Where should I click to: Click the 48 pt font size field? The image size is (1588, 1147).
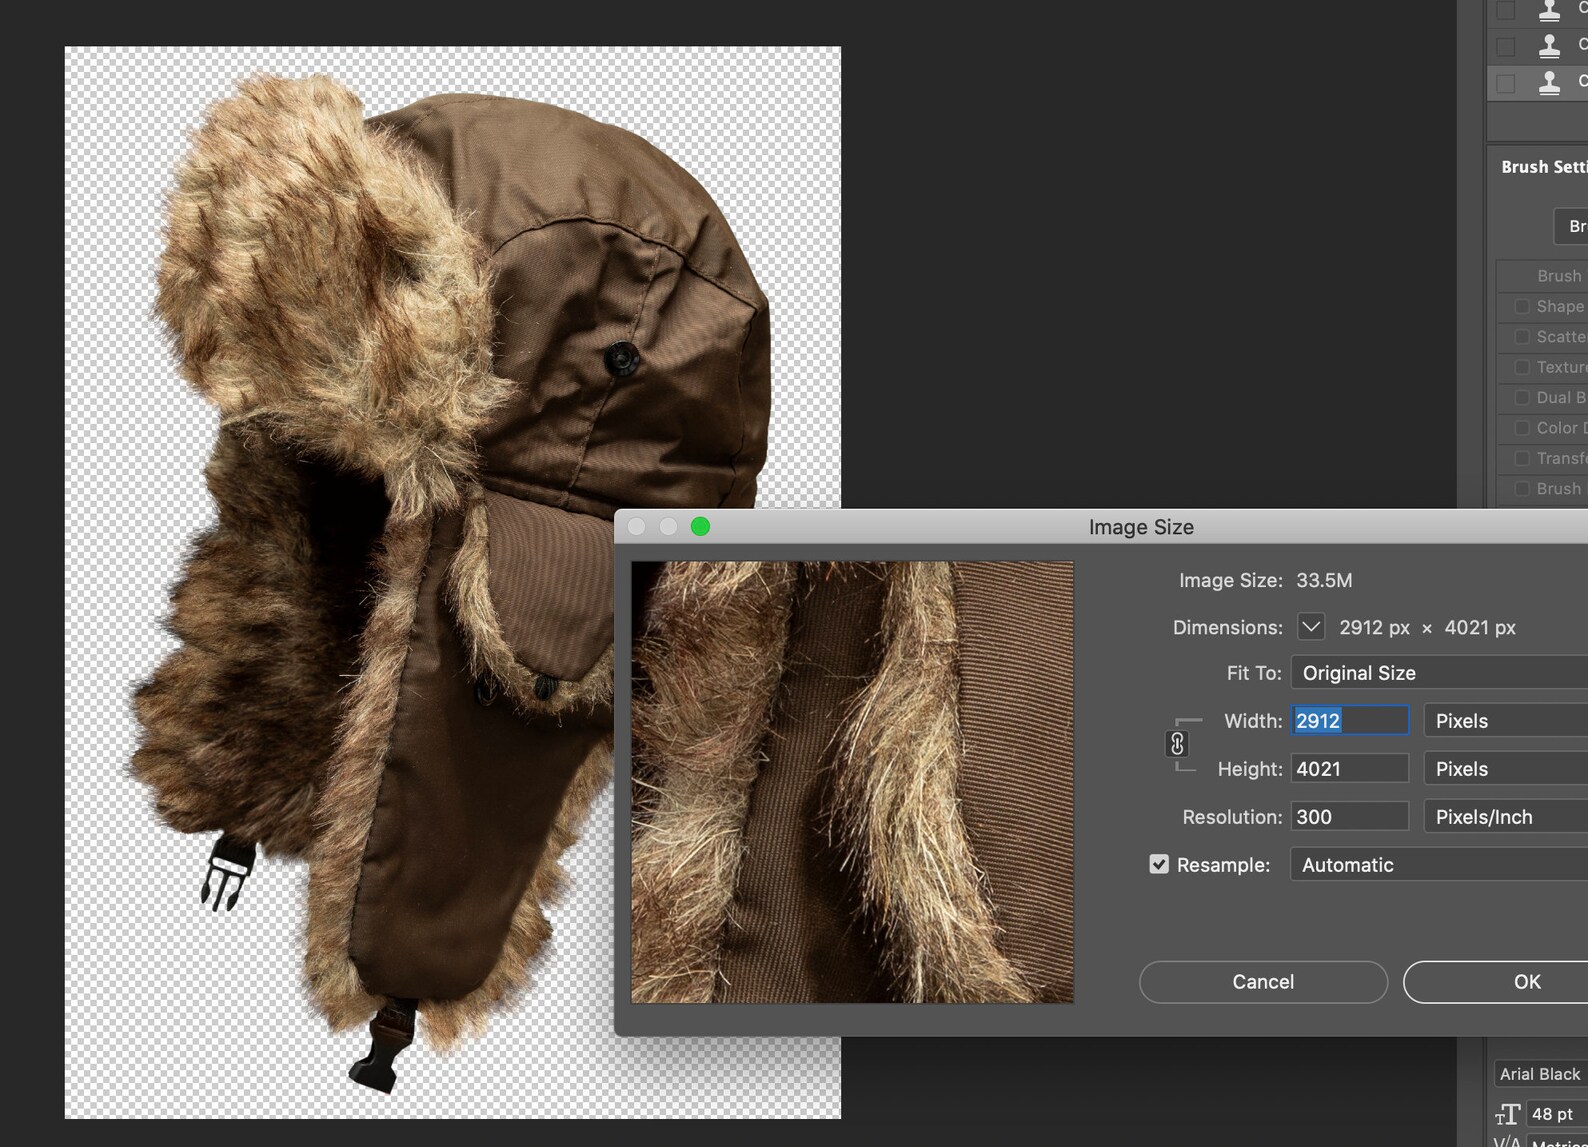(x=1557, y=1114)
